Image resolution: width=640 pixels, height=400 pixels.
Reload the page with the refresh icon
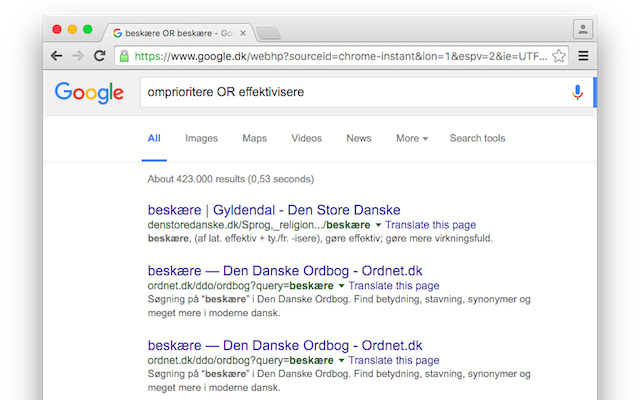100,56
